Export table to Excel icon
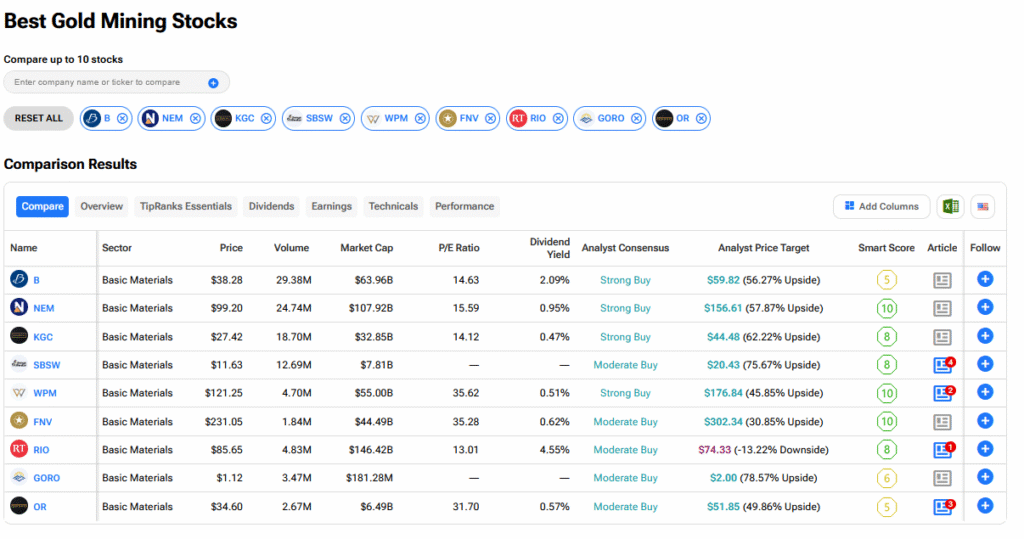 (949, 206)
